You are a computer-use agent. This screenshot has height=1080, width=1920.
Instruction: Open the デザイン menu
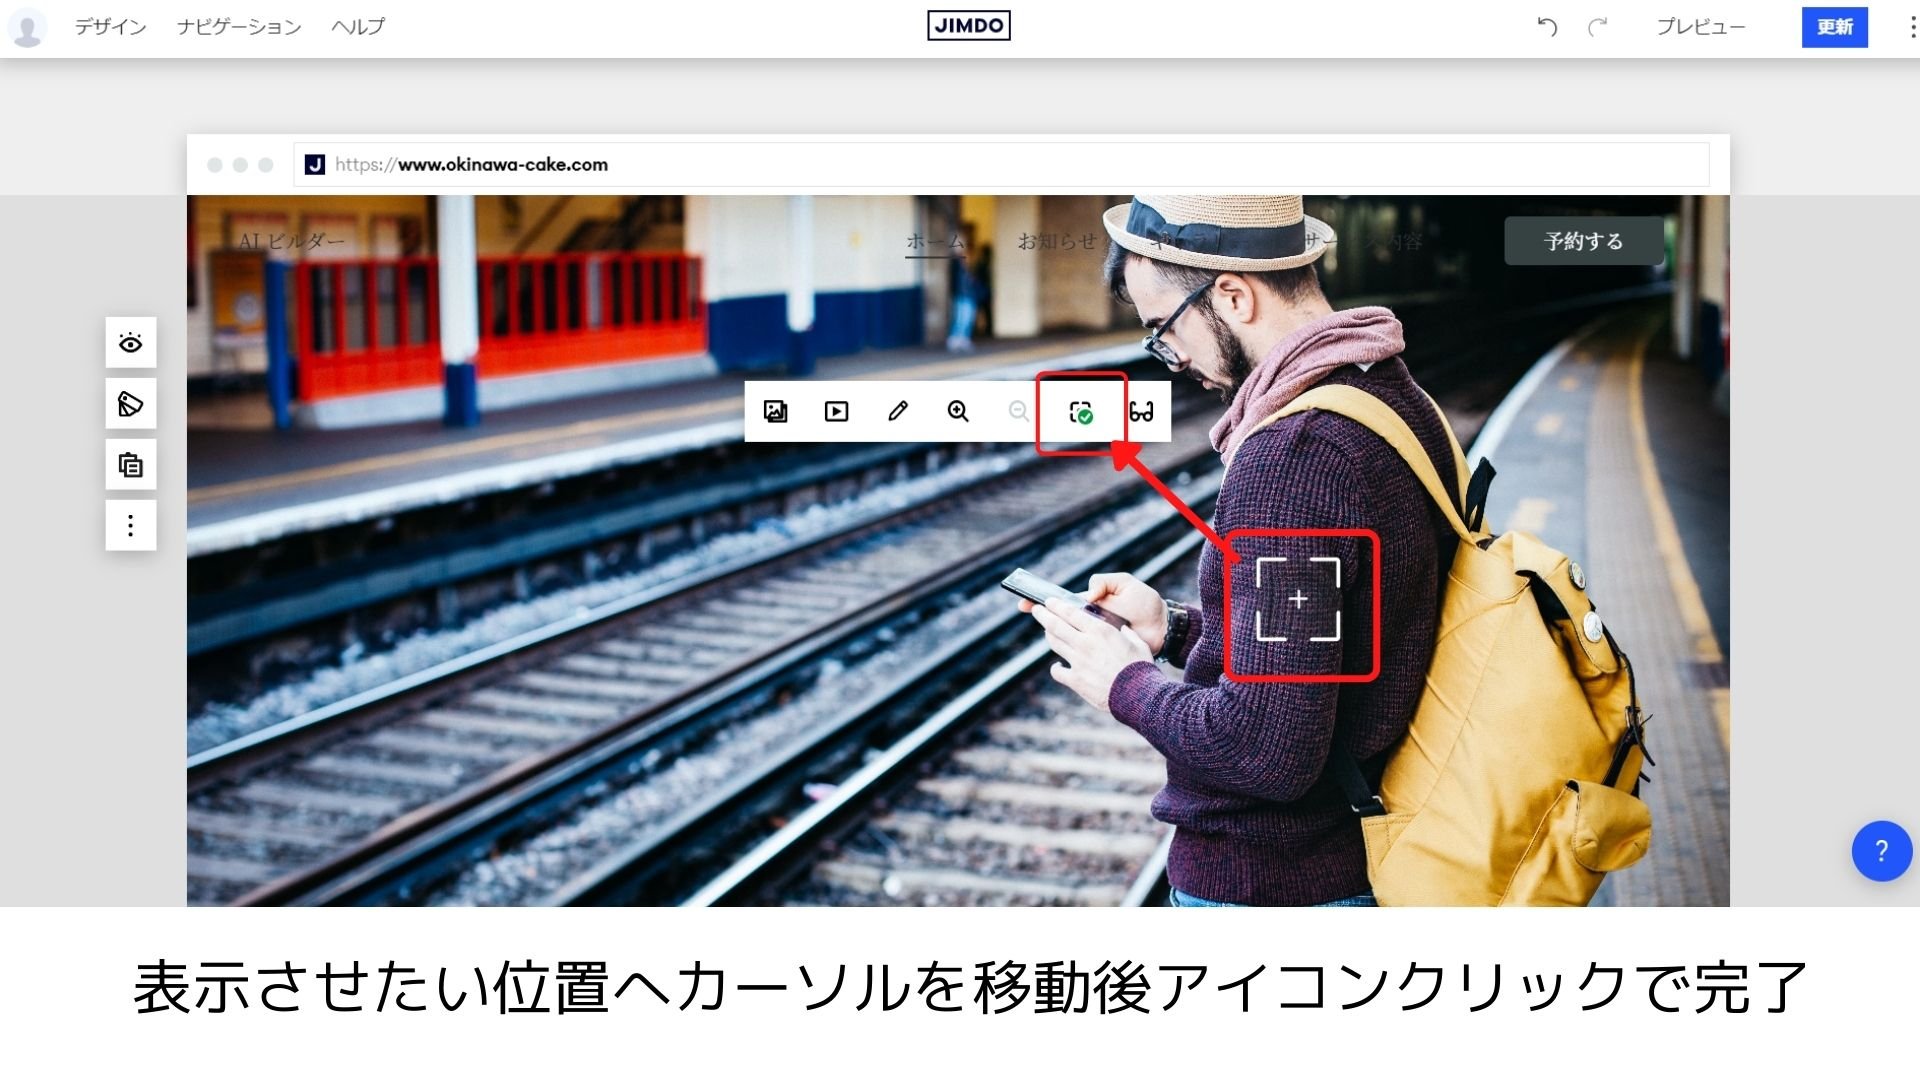[110, 27]
